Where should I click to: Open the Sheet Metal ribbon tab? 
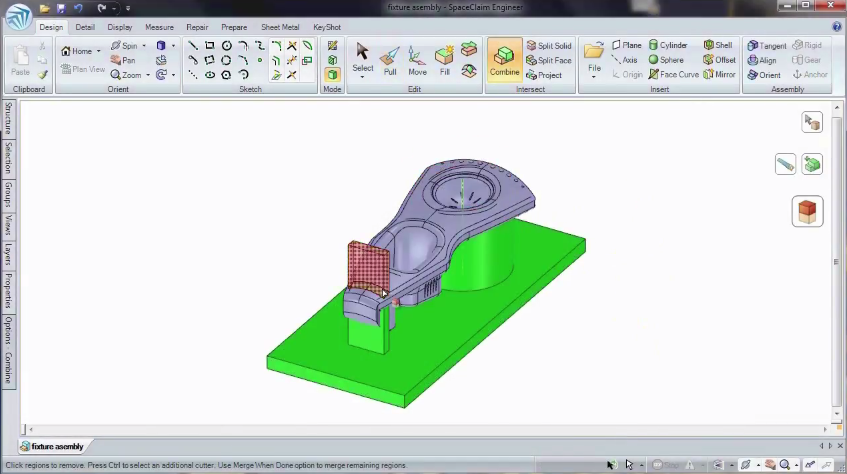[279, 27]
